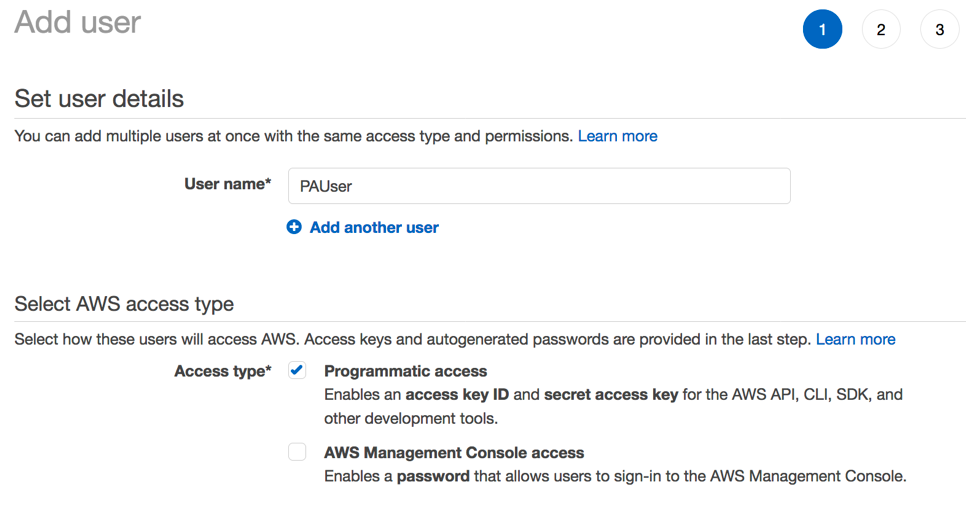The image size is (966, 505).
Task: Click the bold access key ID text
Action: point(459,395)
